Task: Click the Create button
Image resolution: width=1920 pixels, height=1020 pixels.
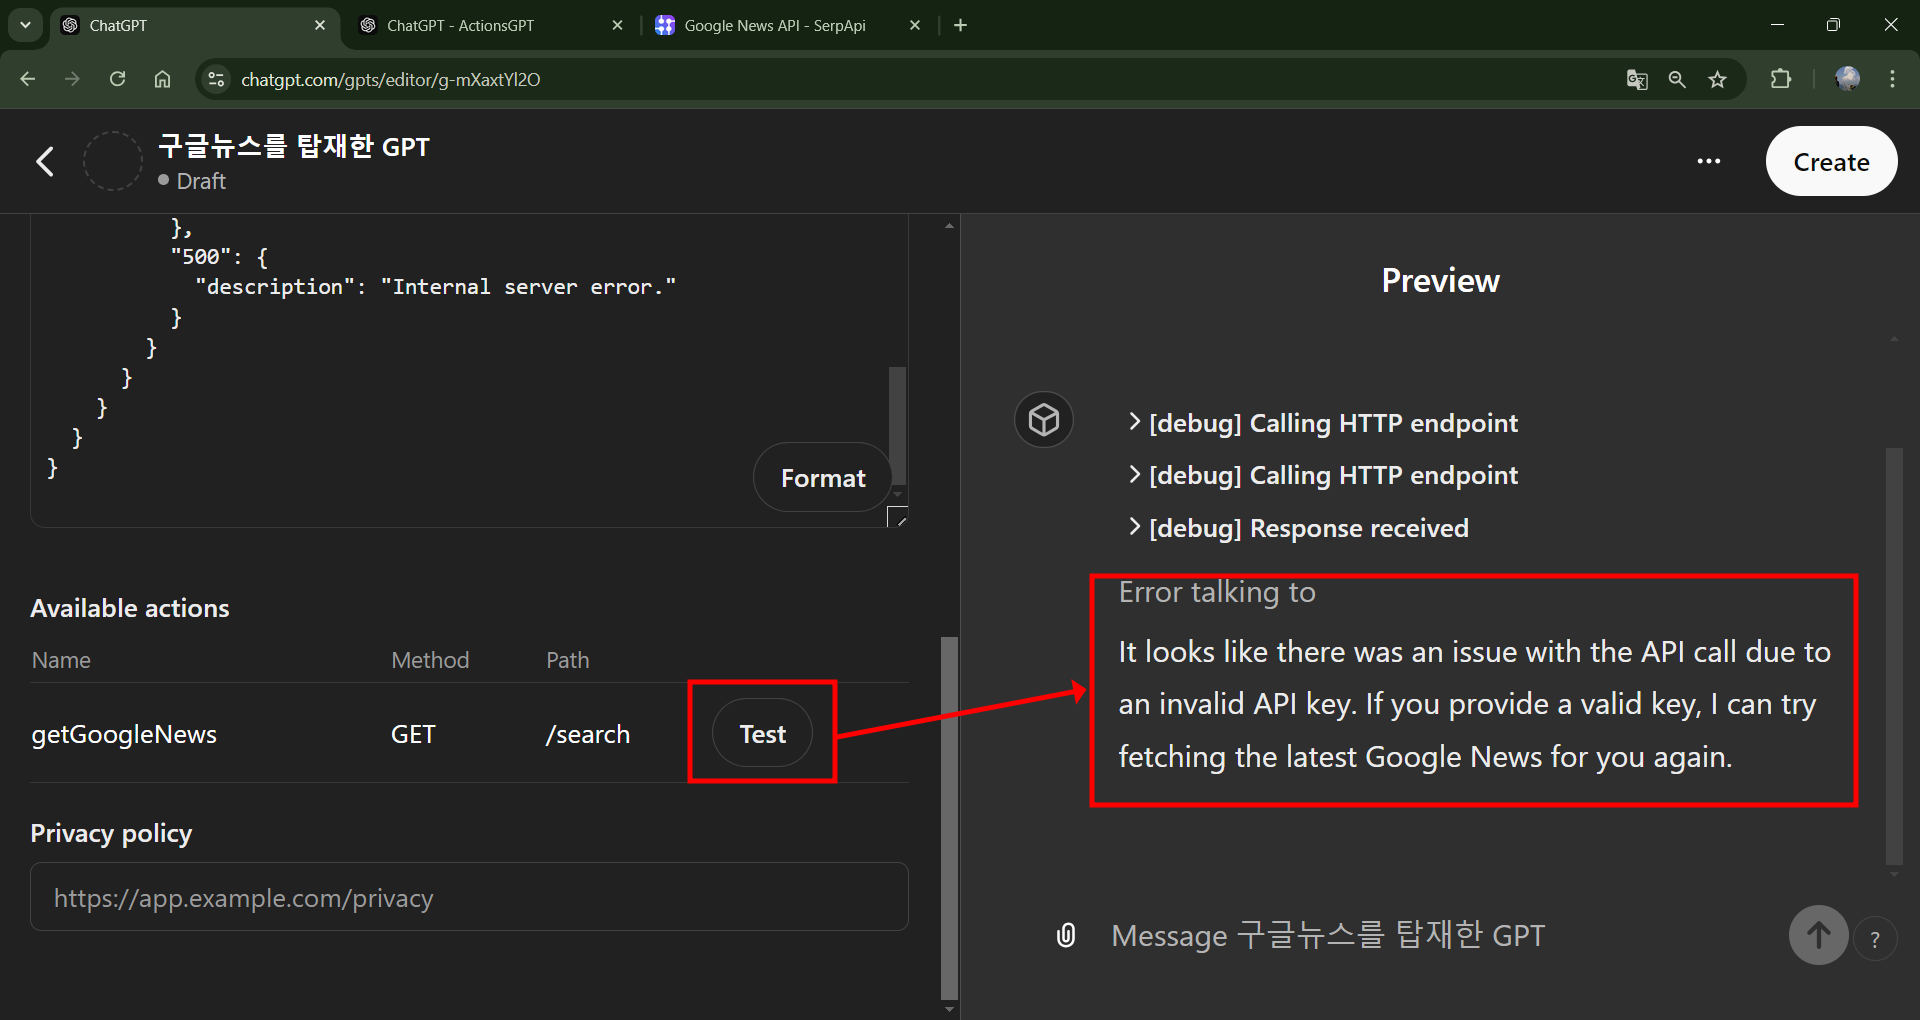Action: pos(1831,161)
